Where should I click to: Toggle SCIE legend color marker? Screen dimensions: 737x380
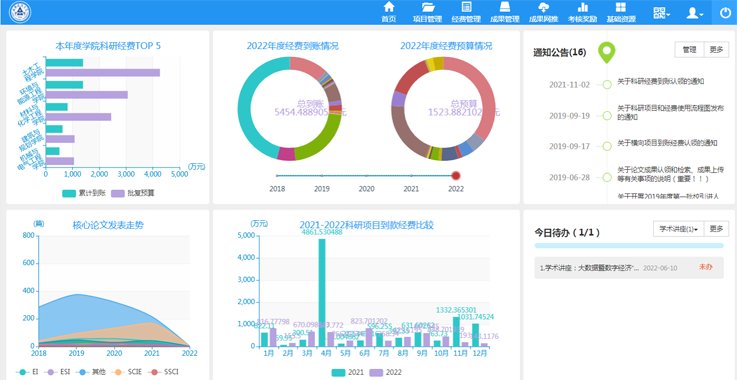point(118,372)
